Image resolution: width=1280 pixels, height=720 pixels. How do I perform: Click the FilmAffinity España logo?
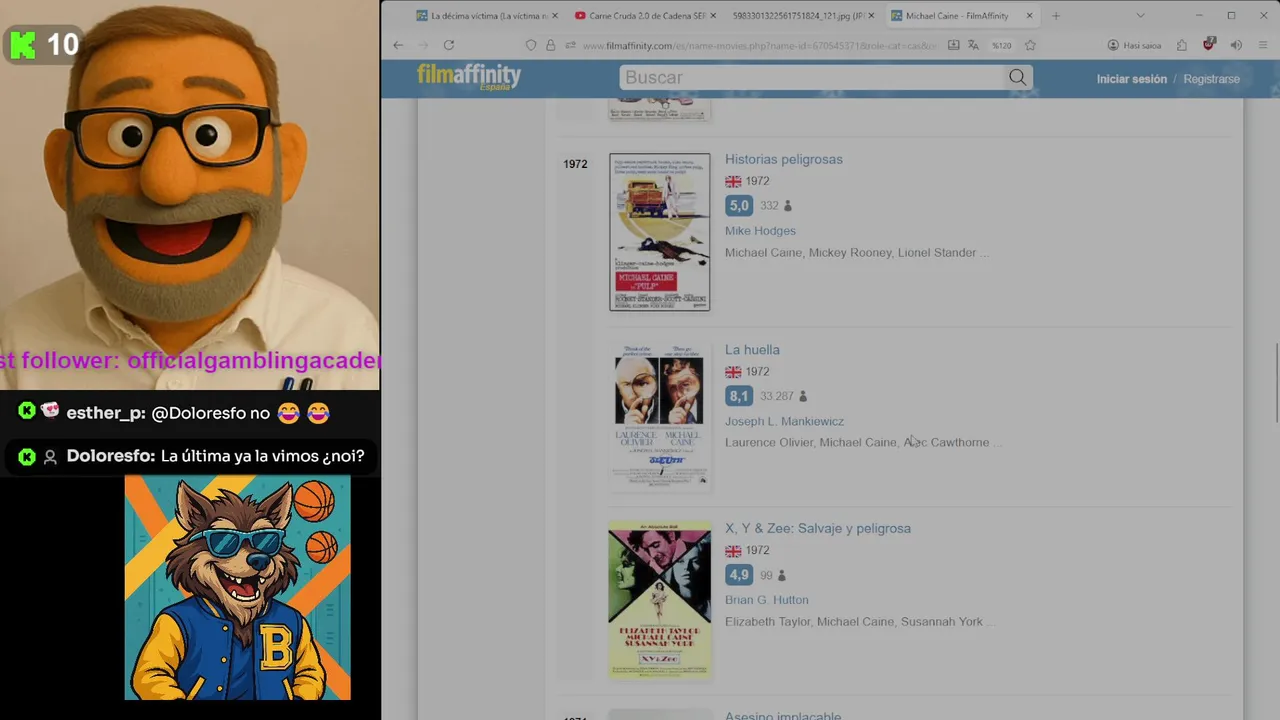pyautogui.click(x=468, y=77)
